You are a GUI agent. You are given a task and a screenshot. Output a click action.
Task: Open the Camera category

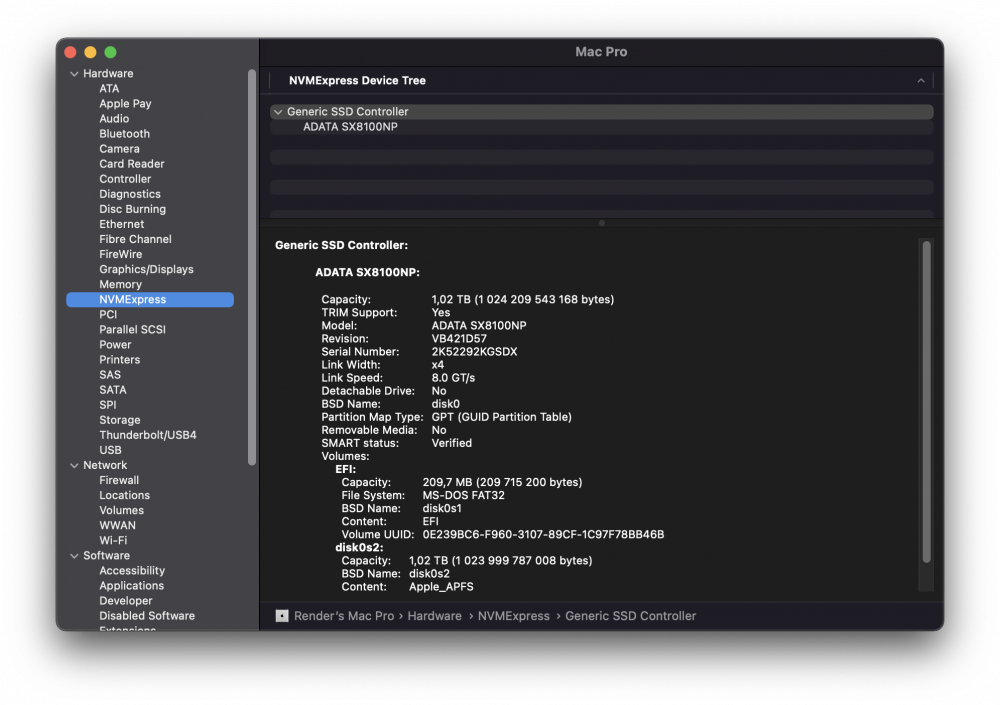(119, 149)
